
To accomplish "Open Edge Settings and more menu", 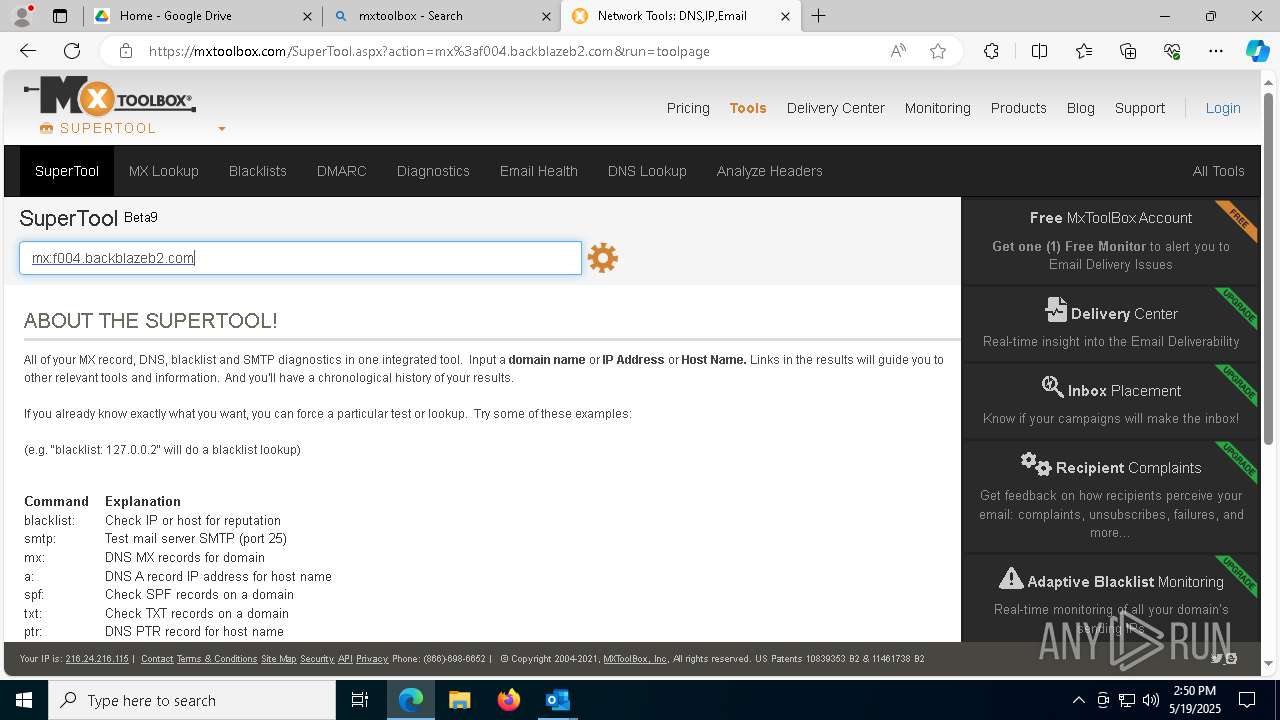I will click(x=1216, y=51).
